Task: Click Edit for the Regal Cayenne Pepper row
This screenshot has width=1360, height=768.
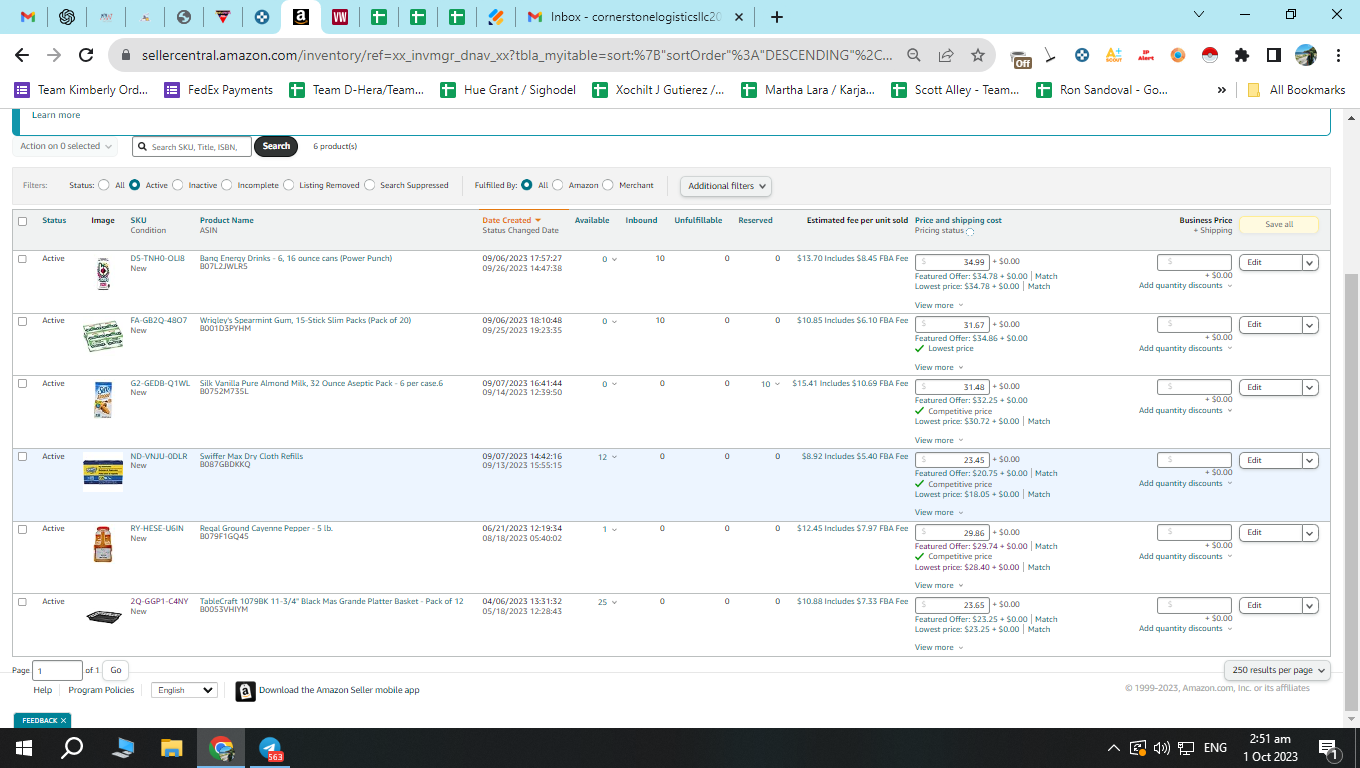Action: click(1270, 533)
